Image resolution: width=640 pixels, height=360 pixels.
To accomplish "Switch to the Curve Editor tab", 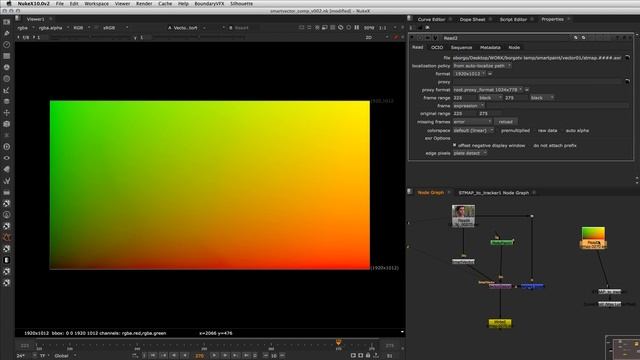I will click(x=431, y=19).
